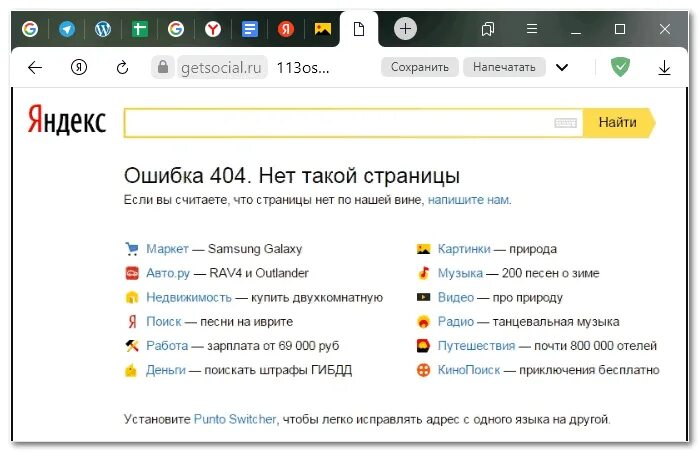
Task: Click the Авто.ру red icon
Action: [x=132, y=273]
